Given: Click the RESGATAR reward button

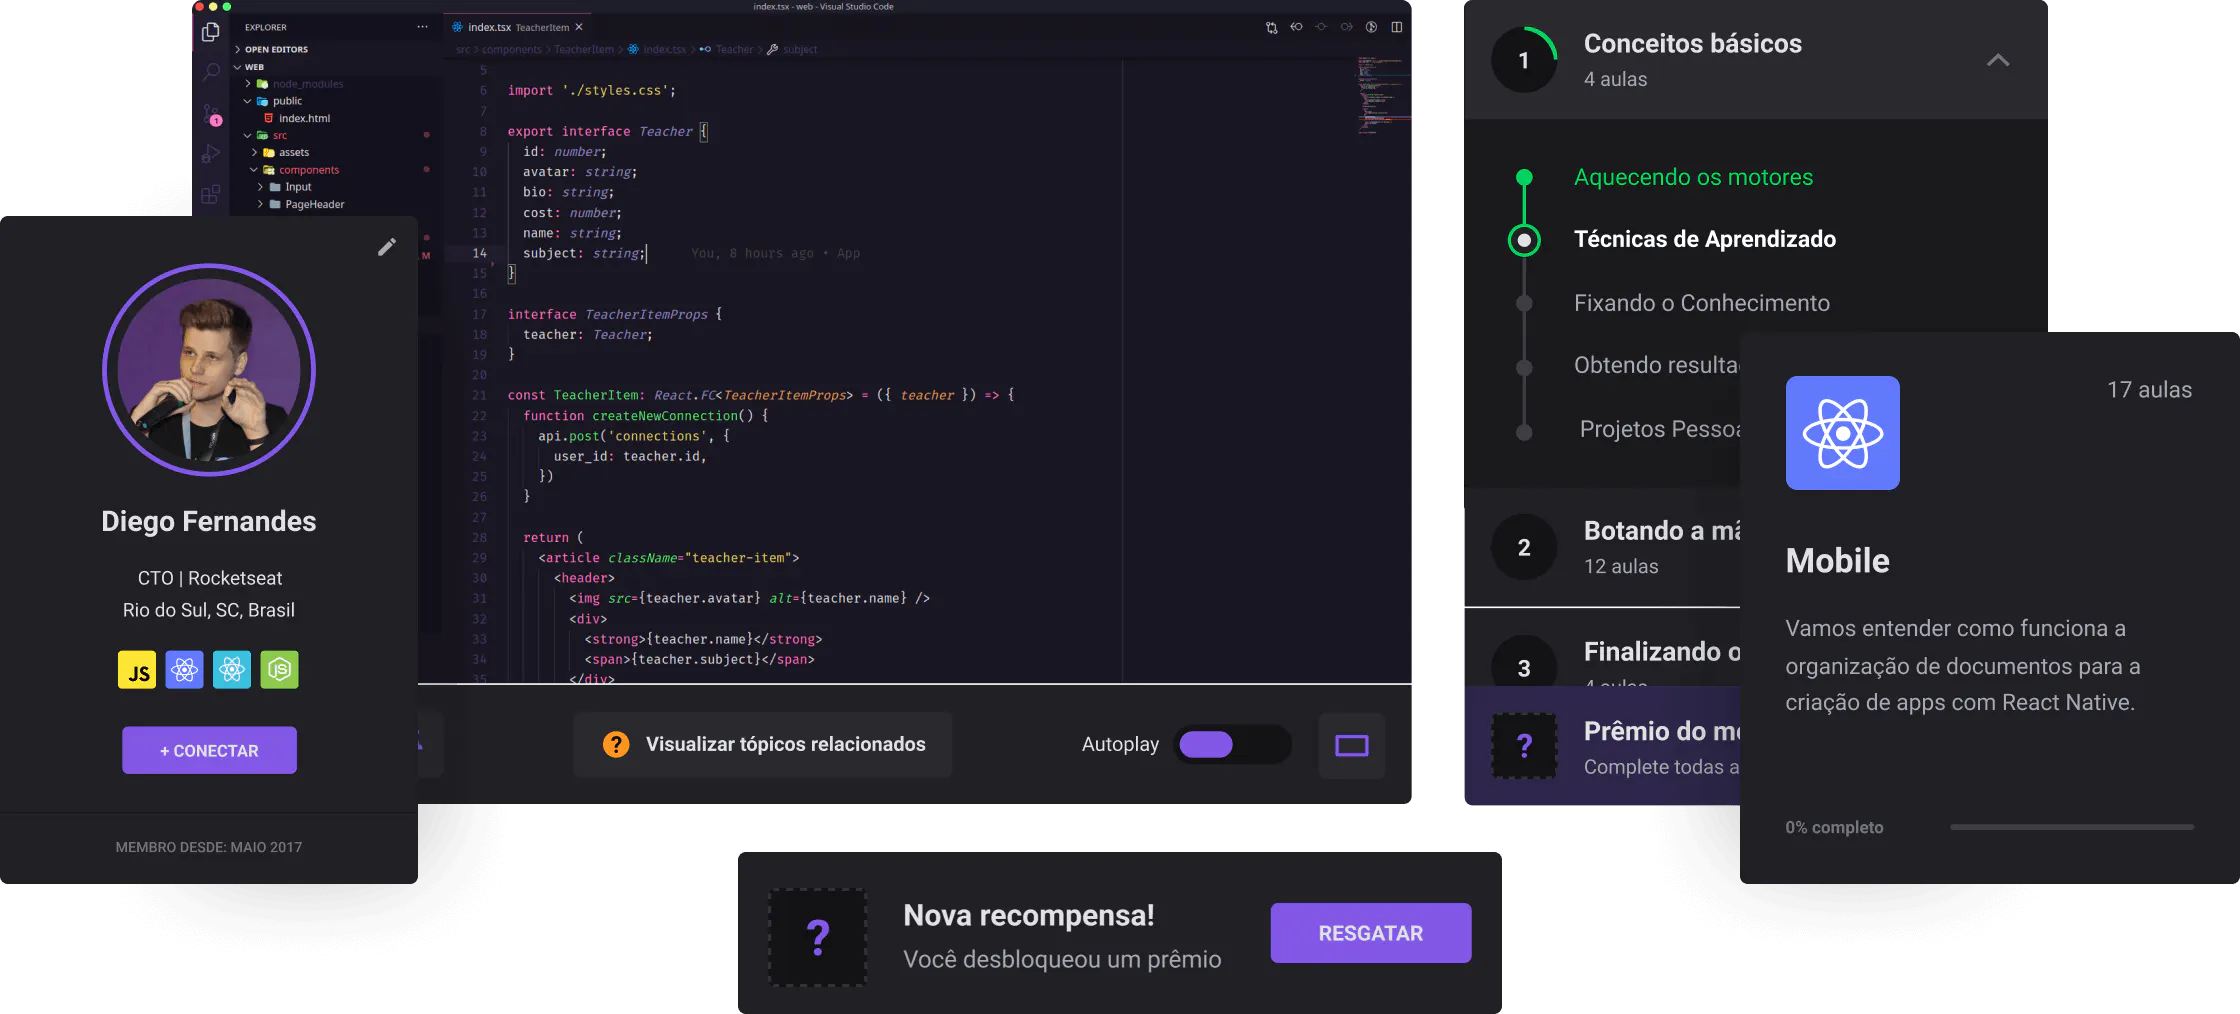Looking at the screenshot, I should [1370, 933].
